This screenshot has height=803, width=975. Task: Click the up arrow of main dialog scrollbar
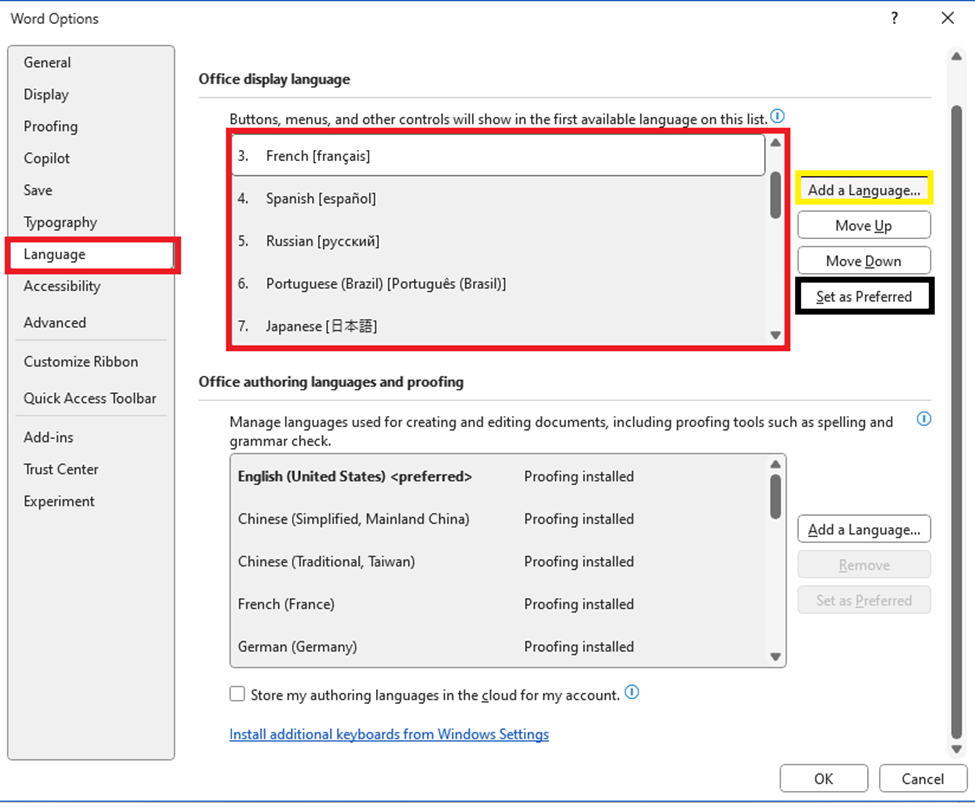[956, 57]
